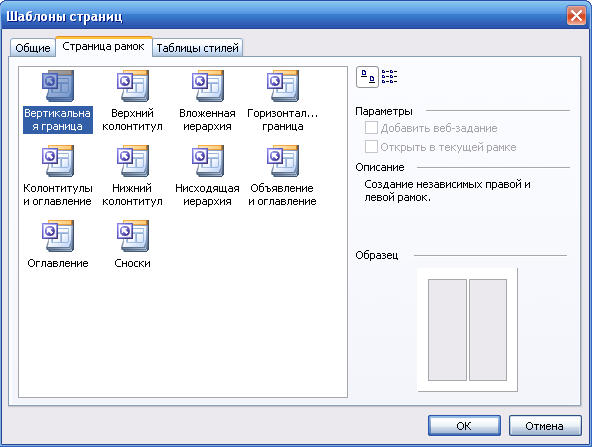Select the Нисходящая иерархия template icon
The image size is (593, 447).
coord(208,160)
